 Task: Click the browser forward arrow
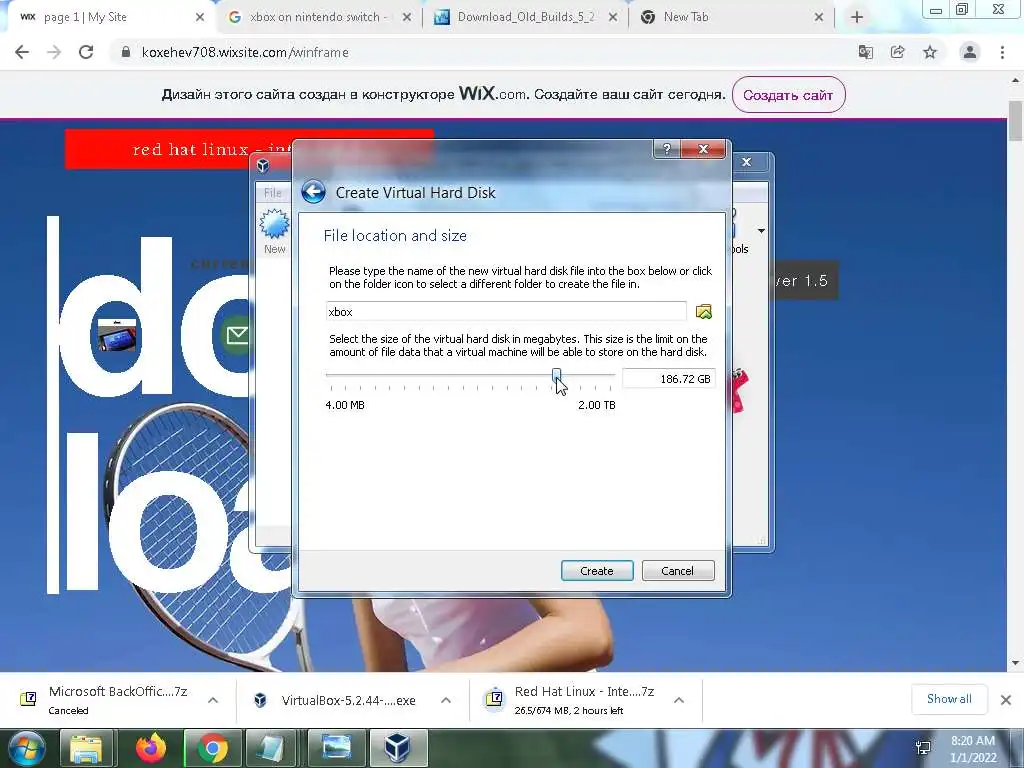[x=54, y=52]
